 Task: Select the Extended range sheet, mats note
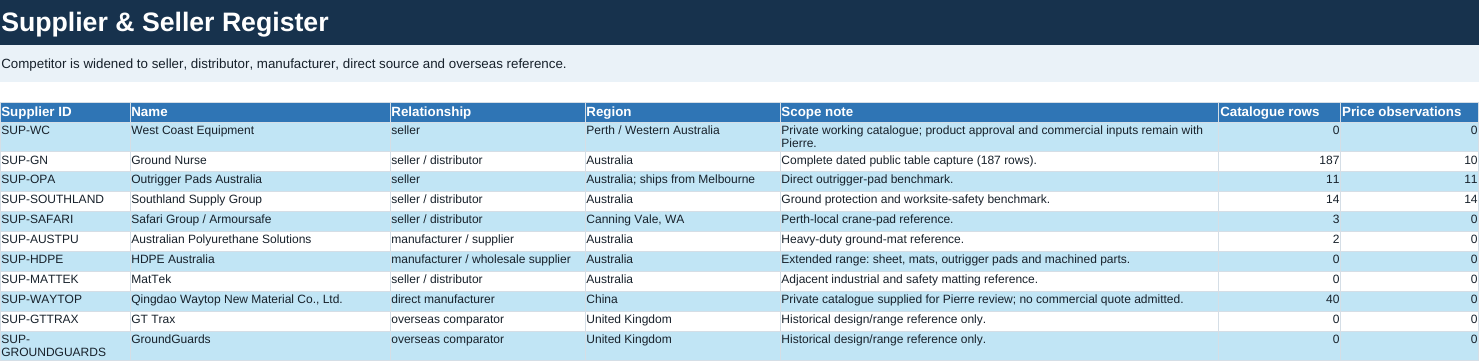point(999,261)
